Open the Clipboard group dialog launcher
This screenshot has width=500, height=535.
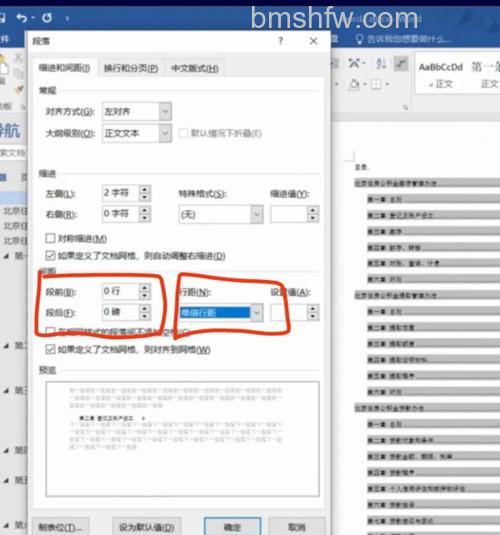23,107
